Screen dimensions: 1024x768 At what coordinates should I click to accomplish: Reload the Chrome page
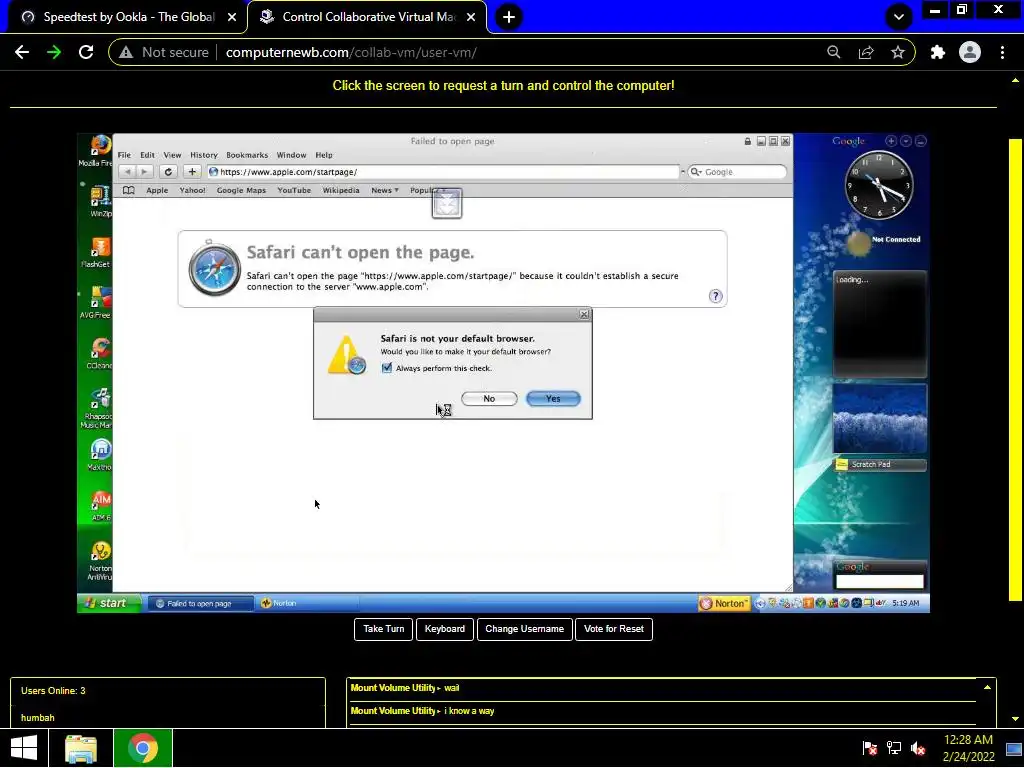click(86, 52)
